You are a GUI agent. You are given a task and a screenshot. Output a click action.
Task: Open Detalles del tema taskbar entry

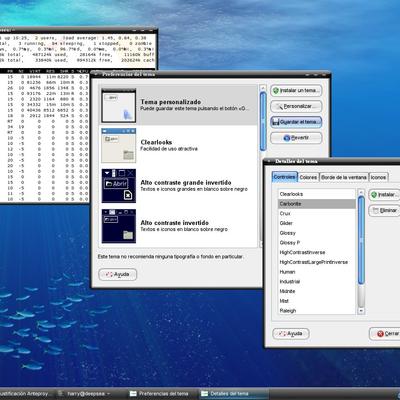(234, 394)
